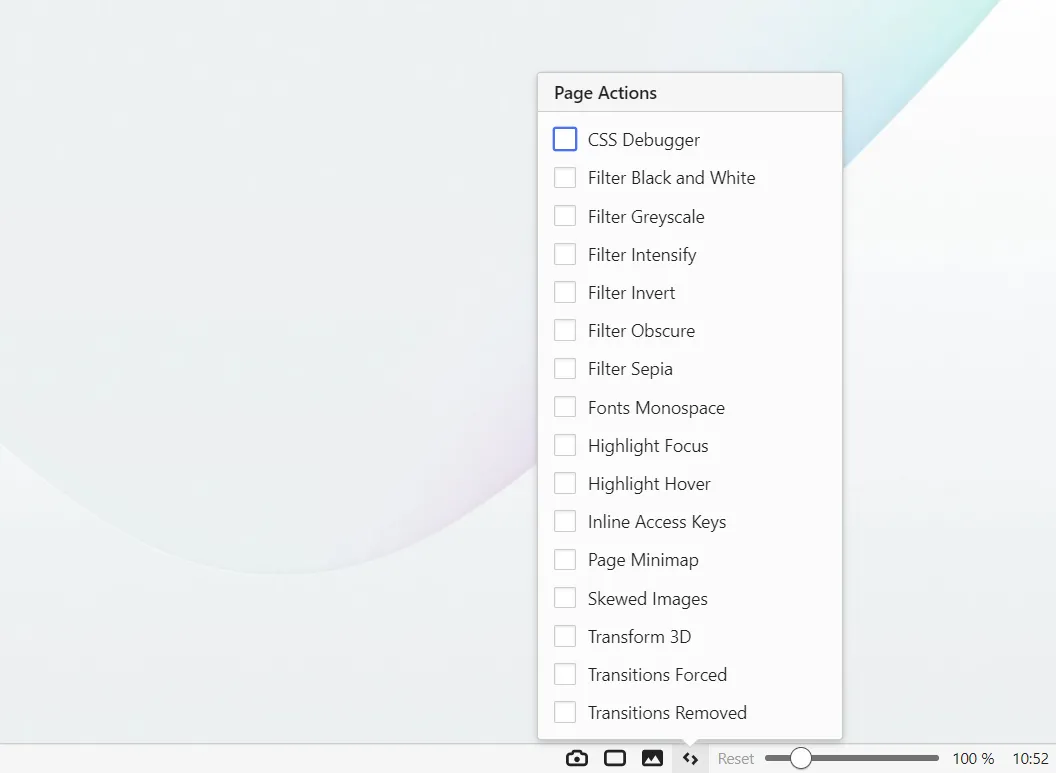This screenshot has width=1056, height=773.
Task: Turn on Skewed Images
Action: tap(565, 598)
